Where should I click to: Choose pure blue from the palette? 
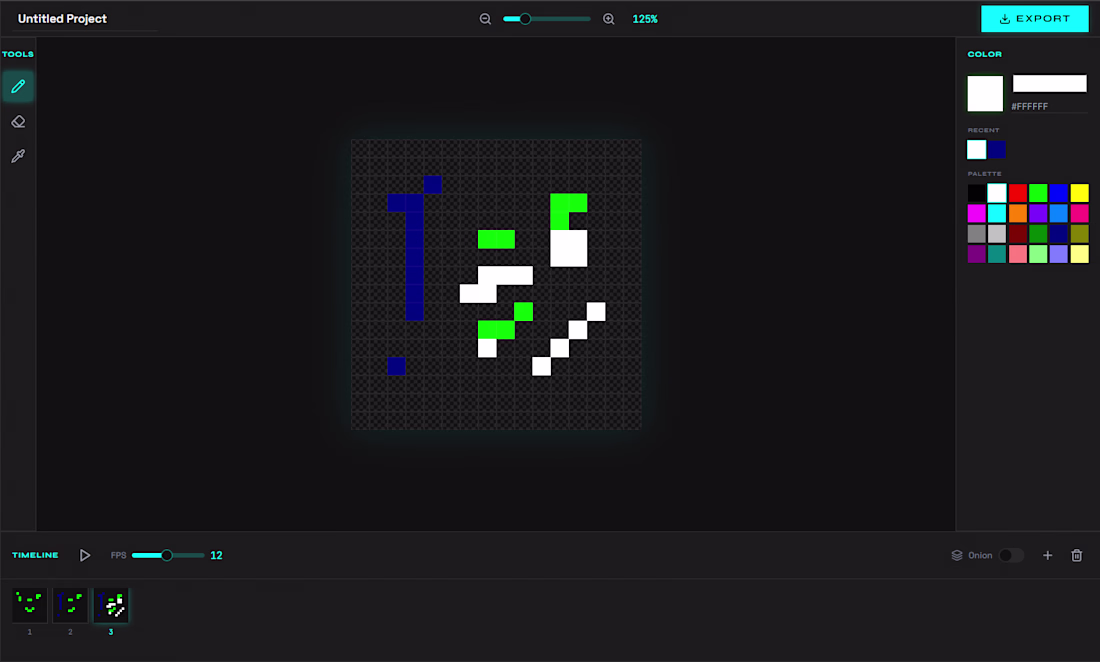point(1059,193)
